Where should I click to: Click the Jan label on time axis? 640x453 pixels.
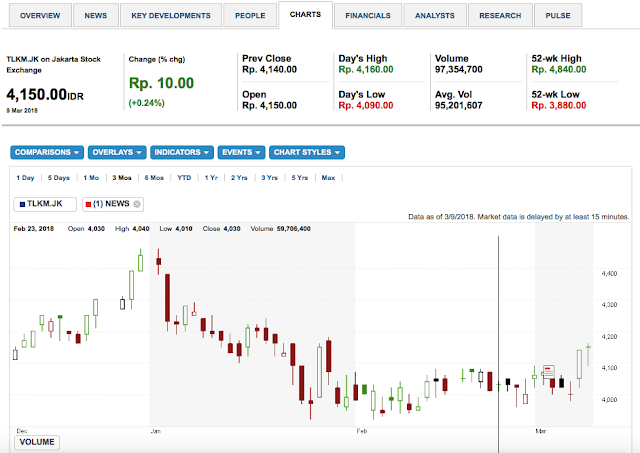click(156, 431)
